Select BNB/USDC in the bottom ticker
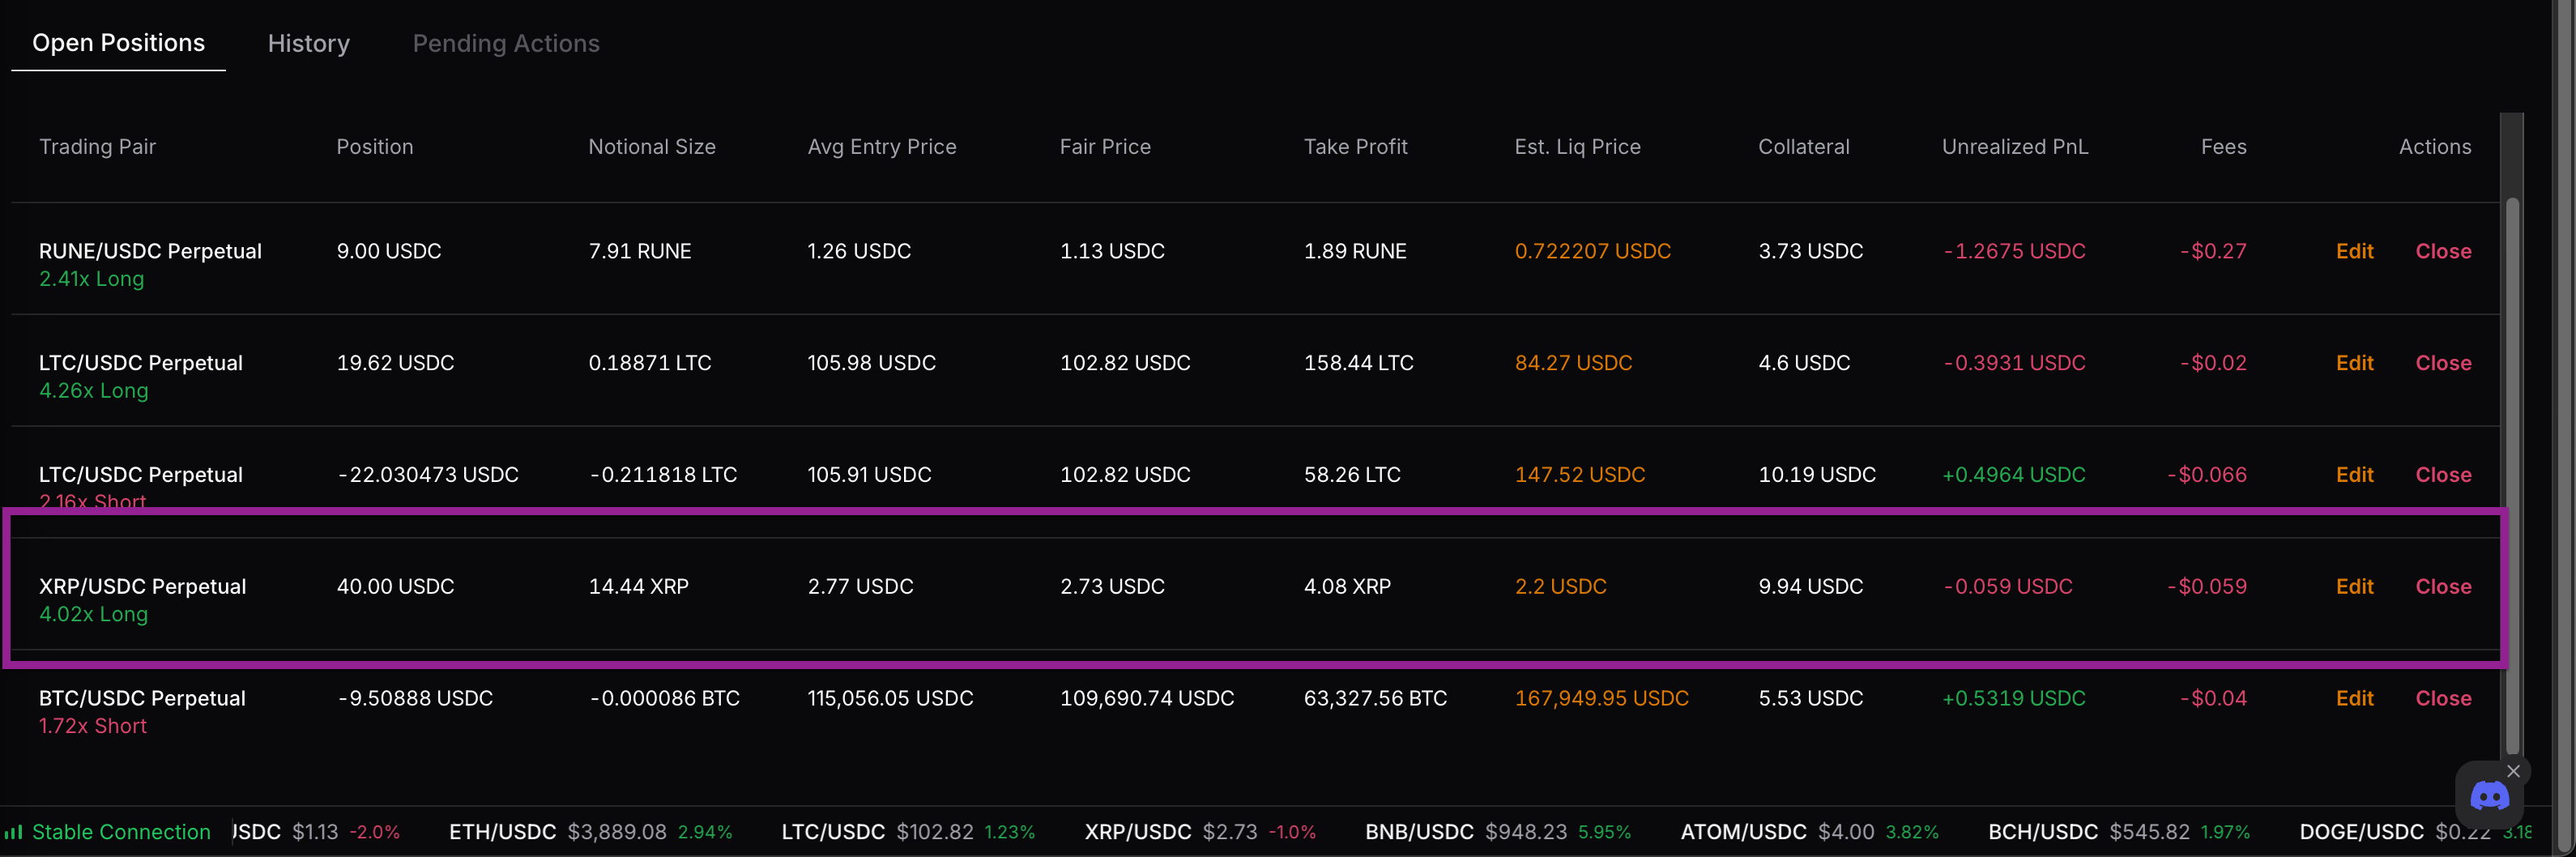This screenshot has height=857, width=2576. 1418,832
